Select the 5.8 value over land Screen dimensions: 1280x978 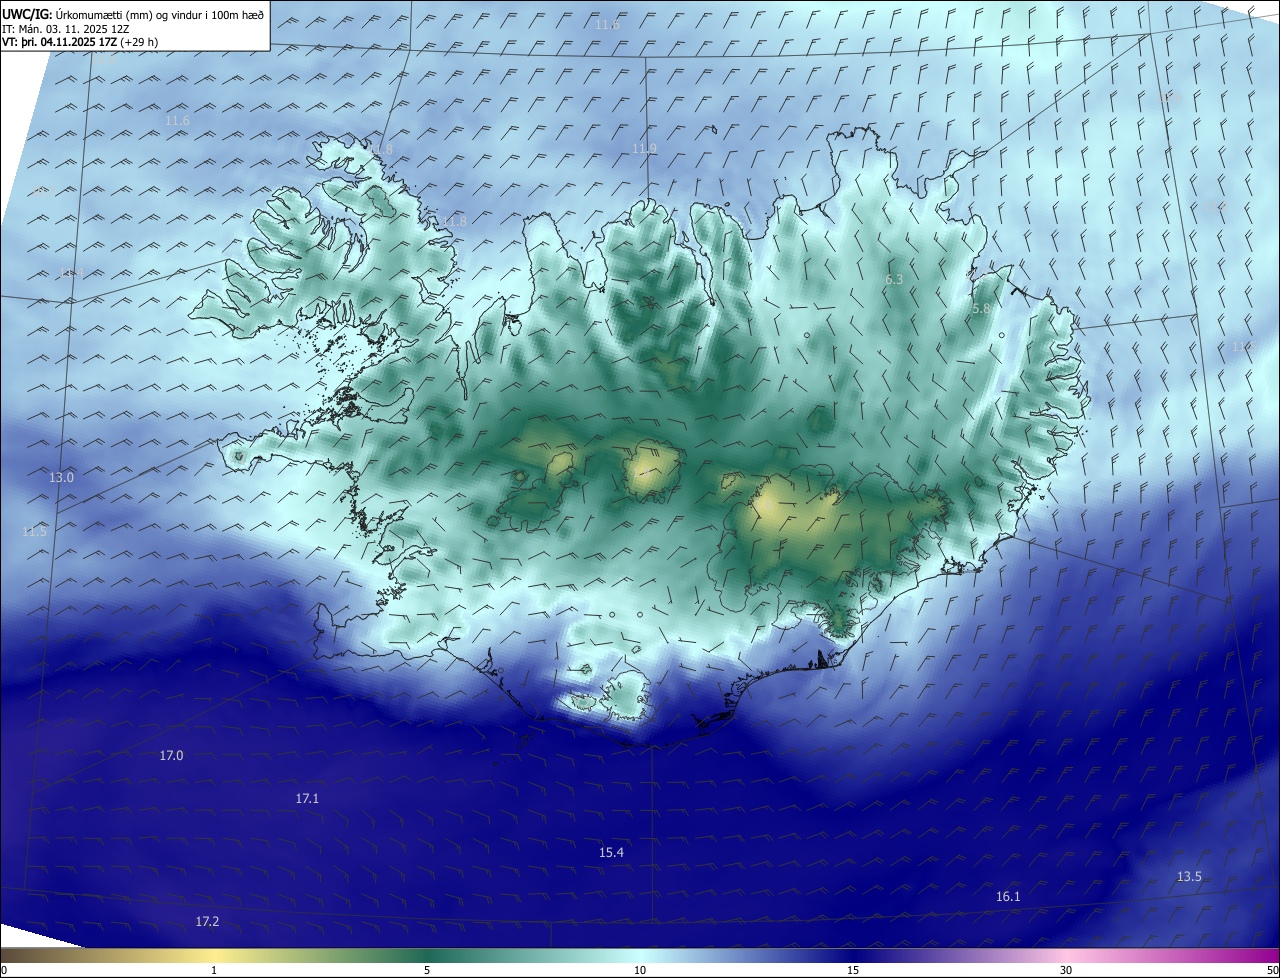click(981, 310)
